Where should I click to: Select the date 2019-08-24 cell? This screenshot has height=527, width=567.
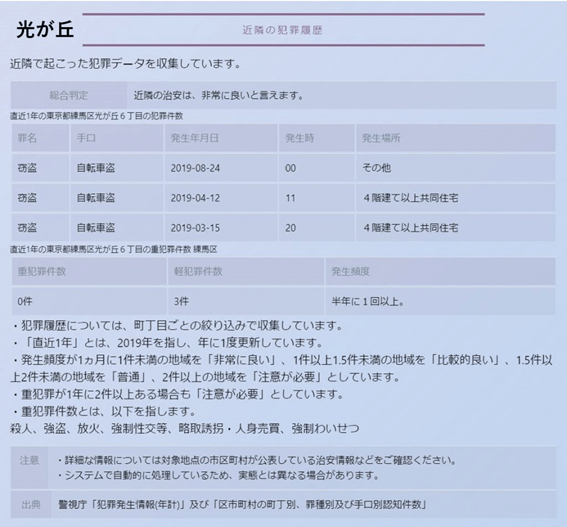(221, 168)
